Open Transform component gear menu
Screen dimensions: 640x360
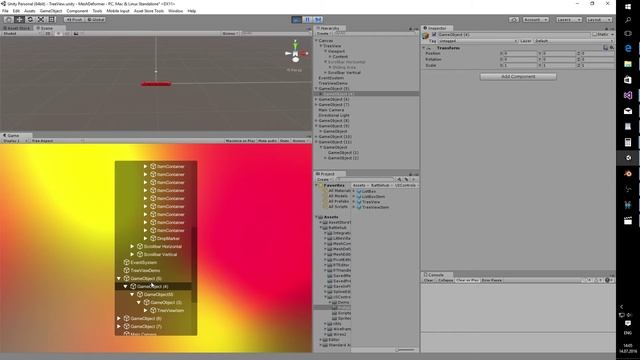(x=611, y=48)
